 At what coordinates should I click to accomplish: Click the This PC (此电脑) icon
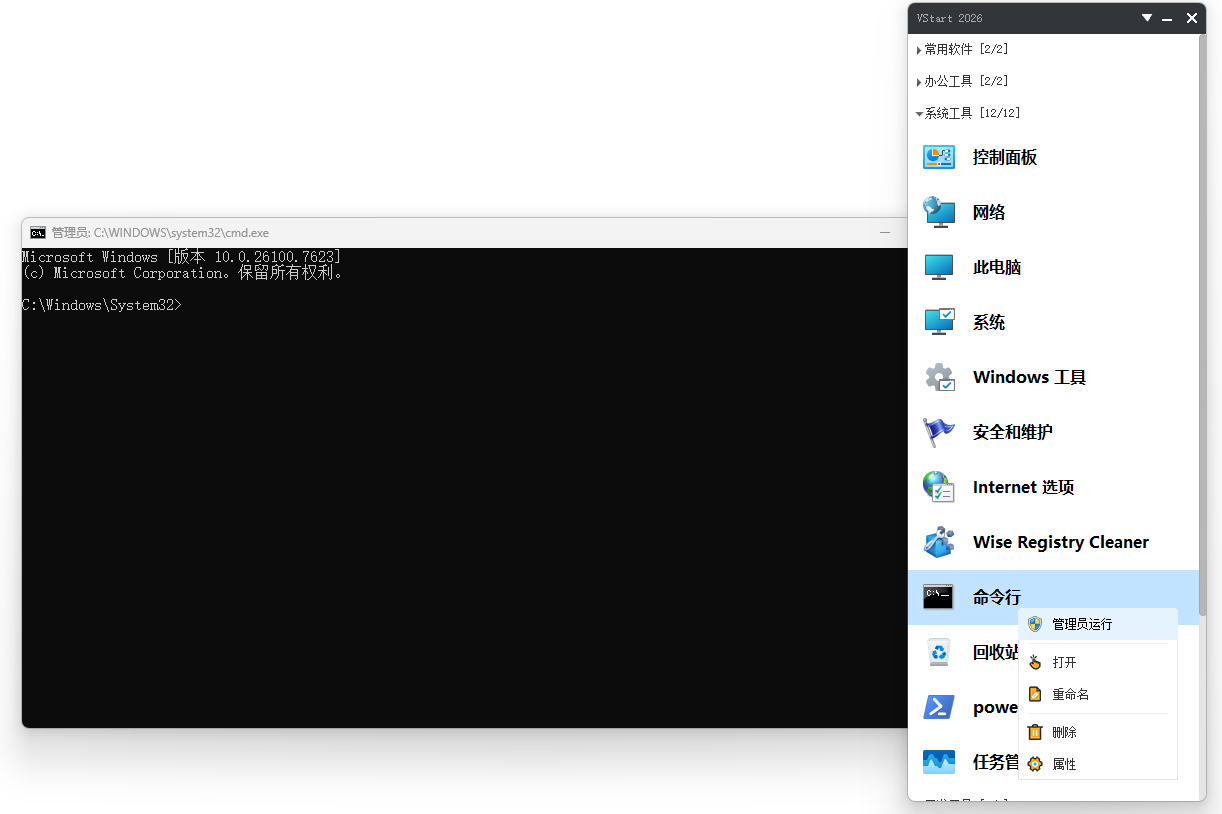pos(939,267)
